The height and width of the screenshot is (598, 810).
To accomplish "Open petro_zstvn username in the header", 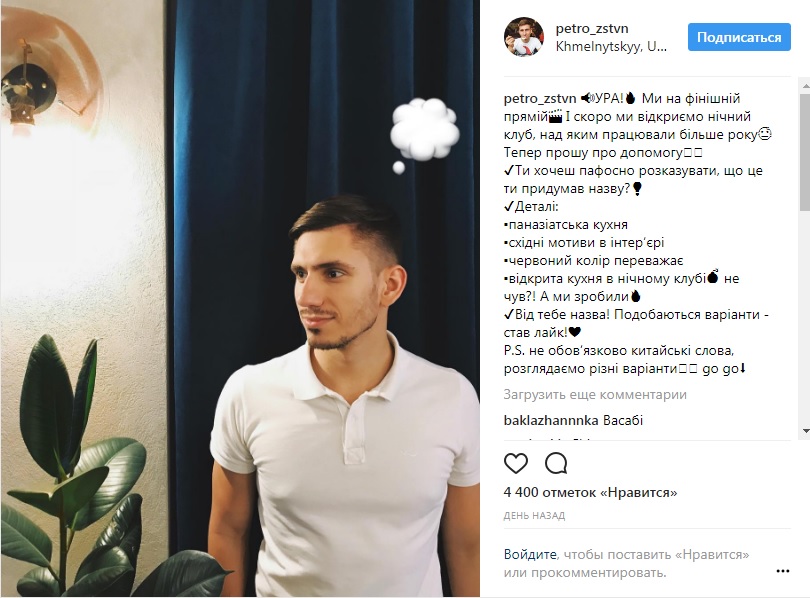I will [x=591, y=28].
